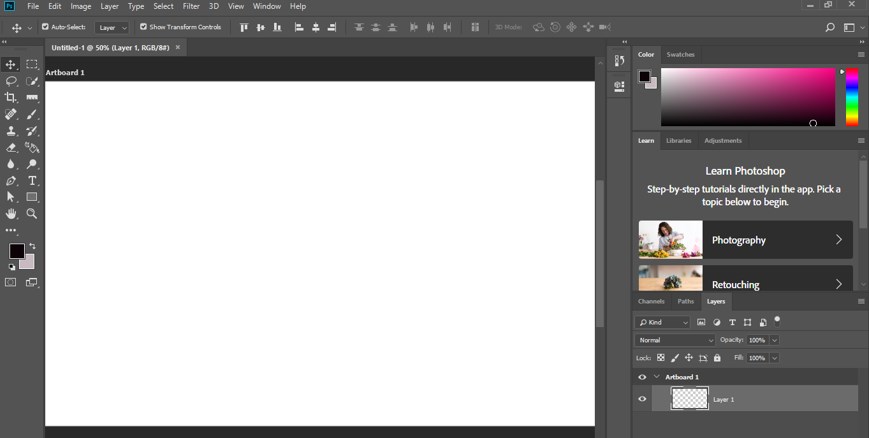Image resolution: width=869 pixels, height=438 pixels.
Task: Select the Paint Bucket tool
Action: (32, 147)
